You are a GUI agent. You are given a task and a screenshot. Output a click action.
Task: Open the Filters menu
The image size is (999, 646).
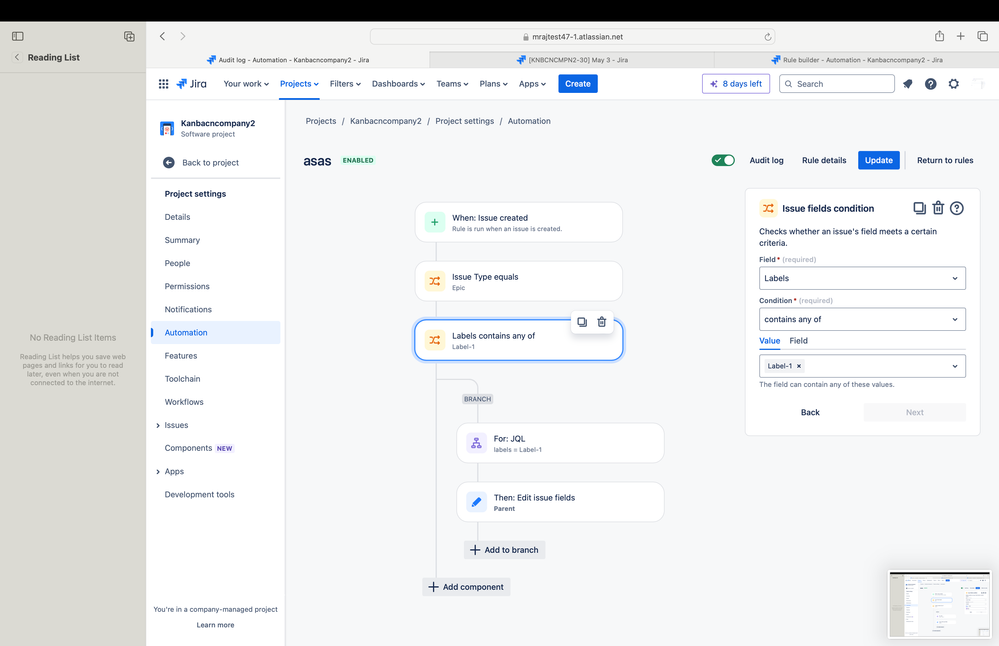click(345, 83)
